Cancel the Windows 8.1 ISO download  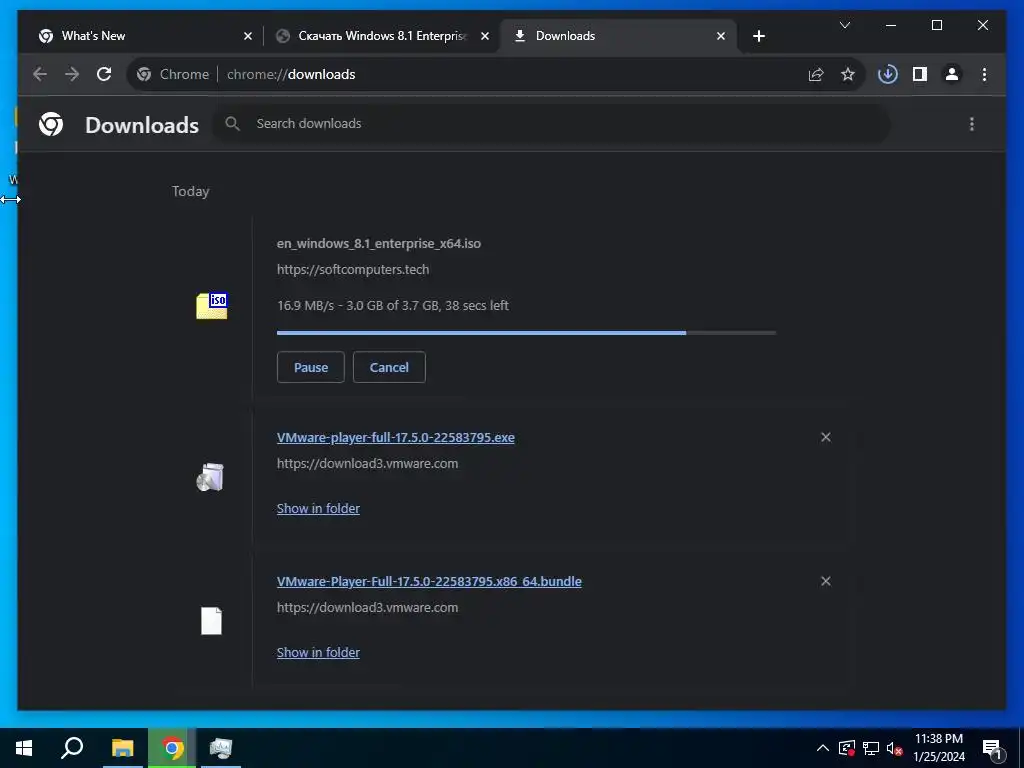[x=389, y=367]
